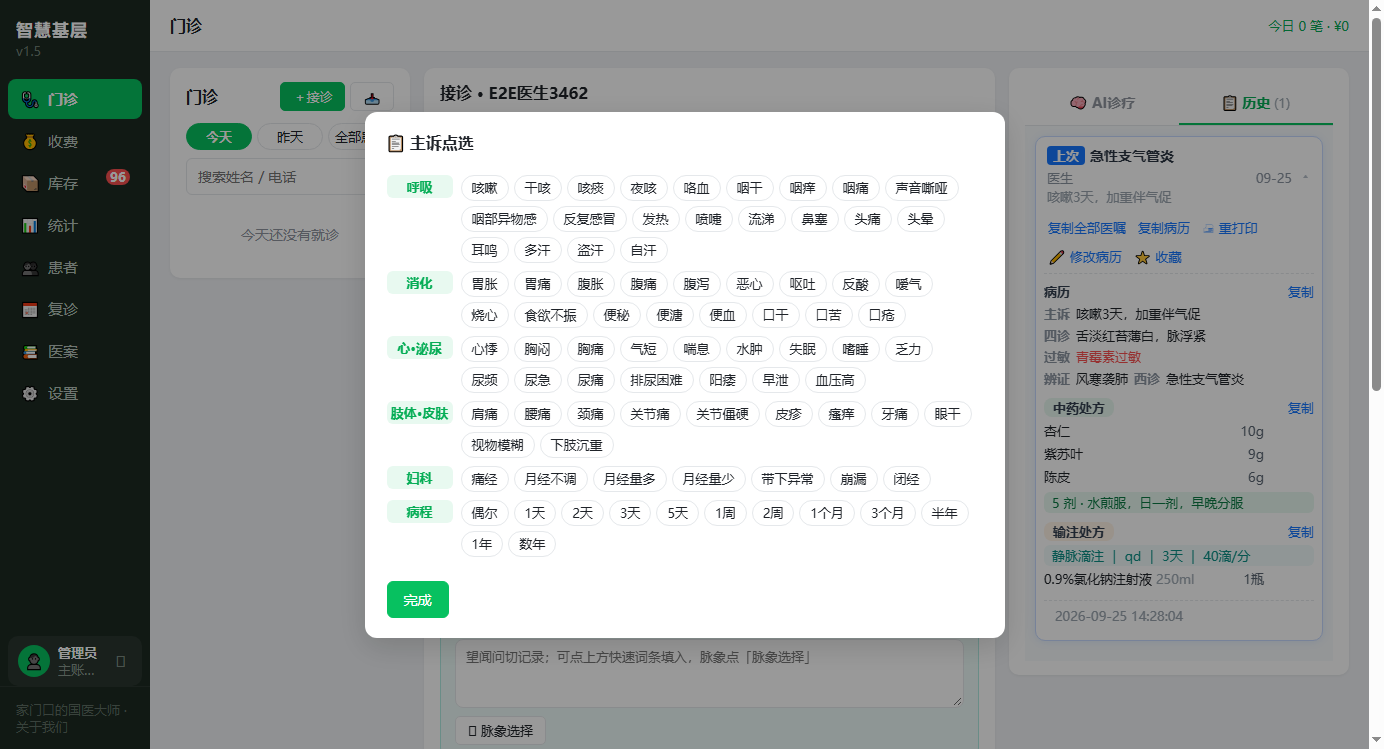The image size is (1384, 749).
Task: Collapse the history card via the 09-25 arrow
Action: click(1305, 178)
